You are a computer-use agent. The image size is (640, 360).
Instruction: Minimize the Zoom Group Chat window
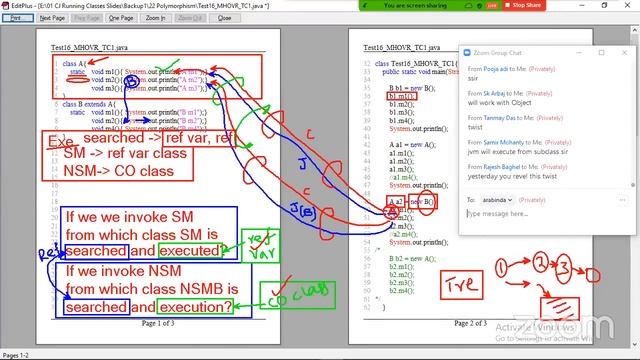coord(579,53)
